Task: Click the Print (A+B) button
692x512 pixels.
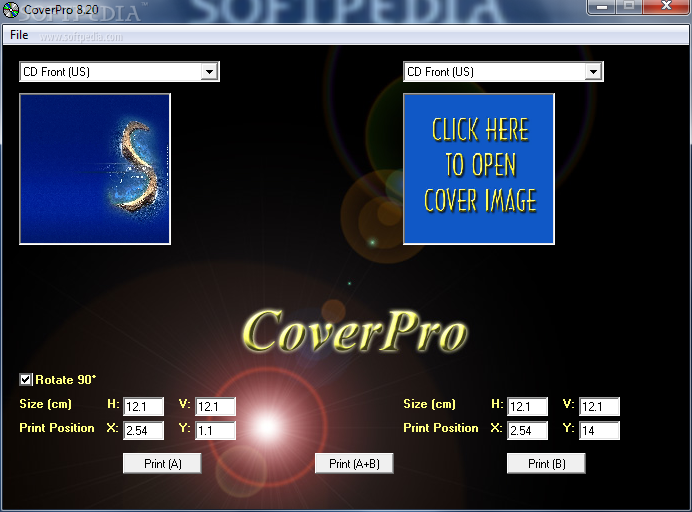Action: click(x=354, y=463)
